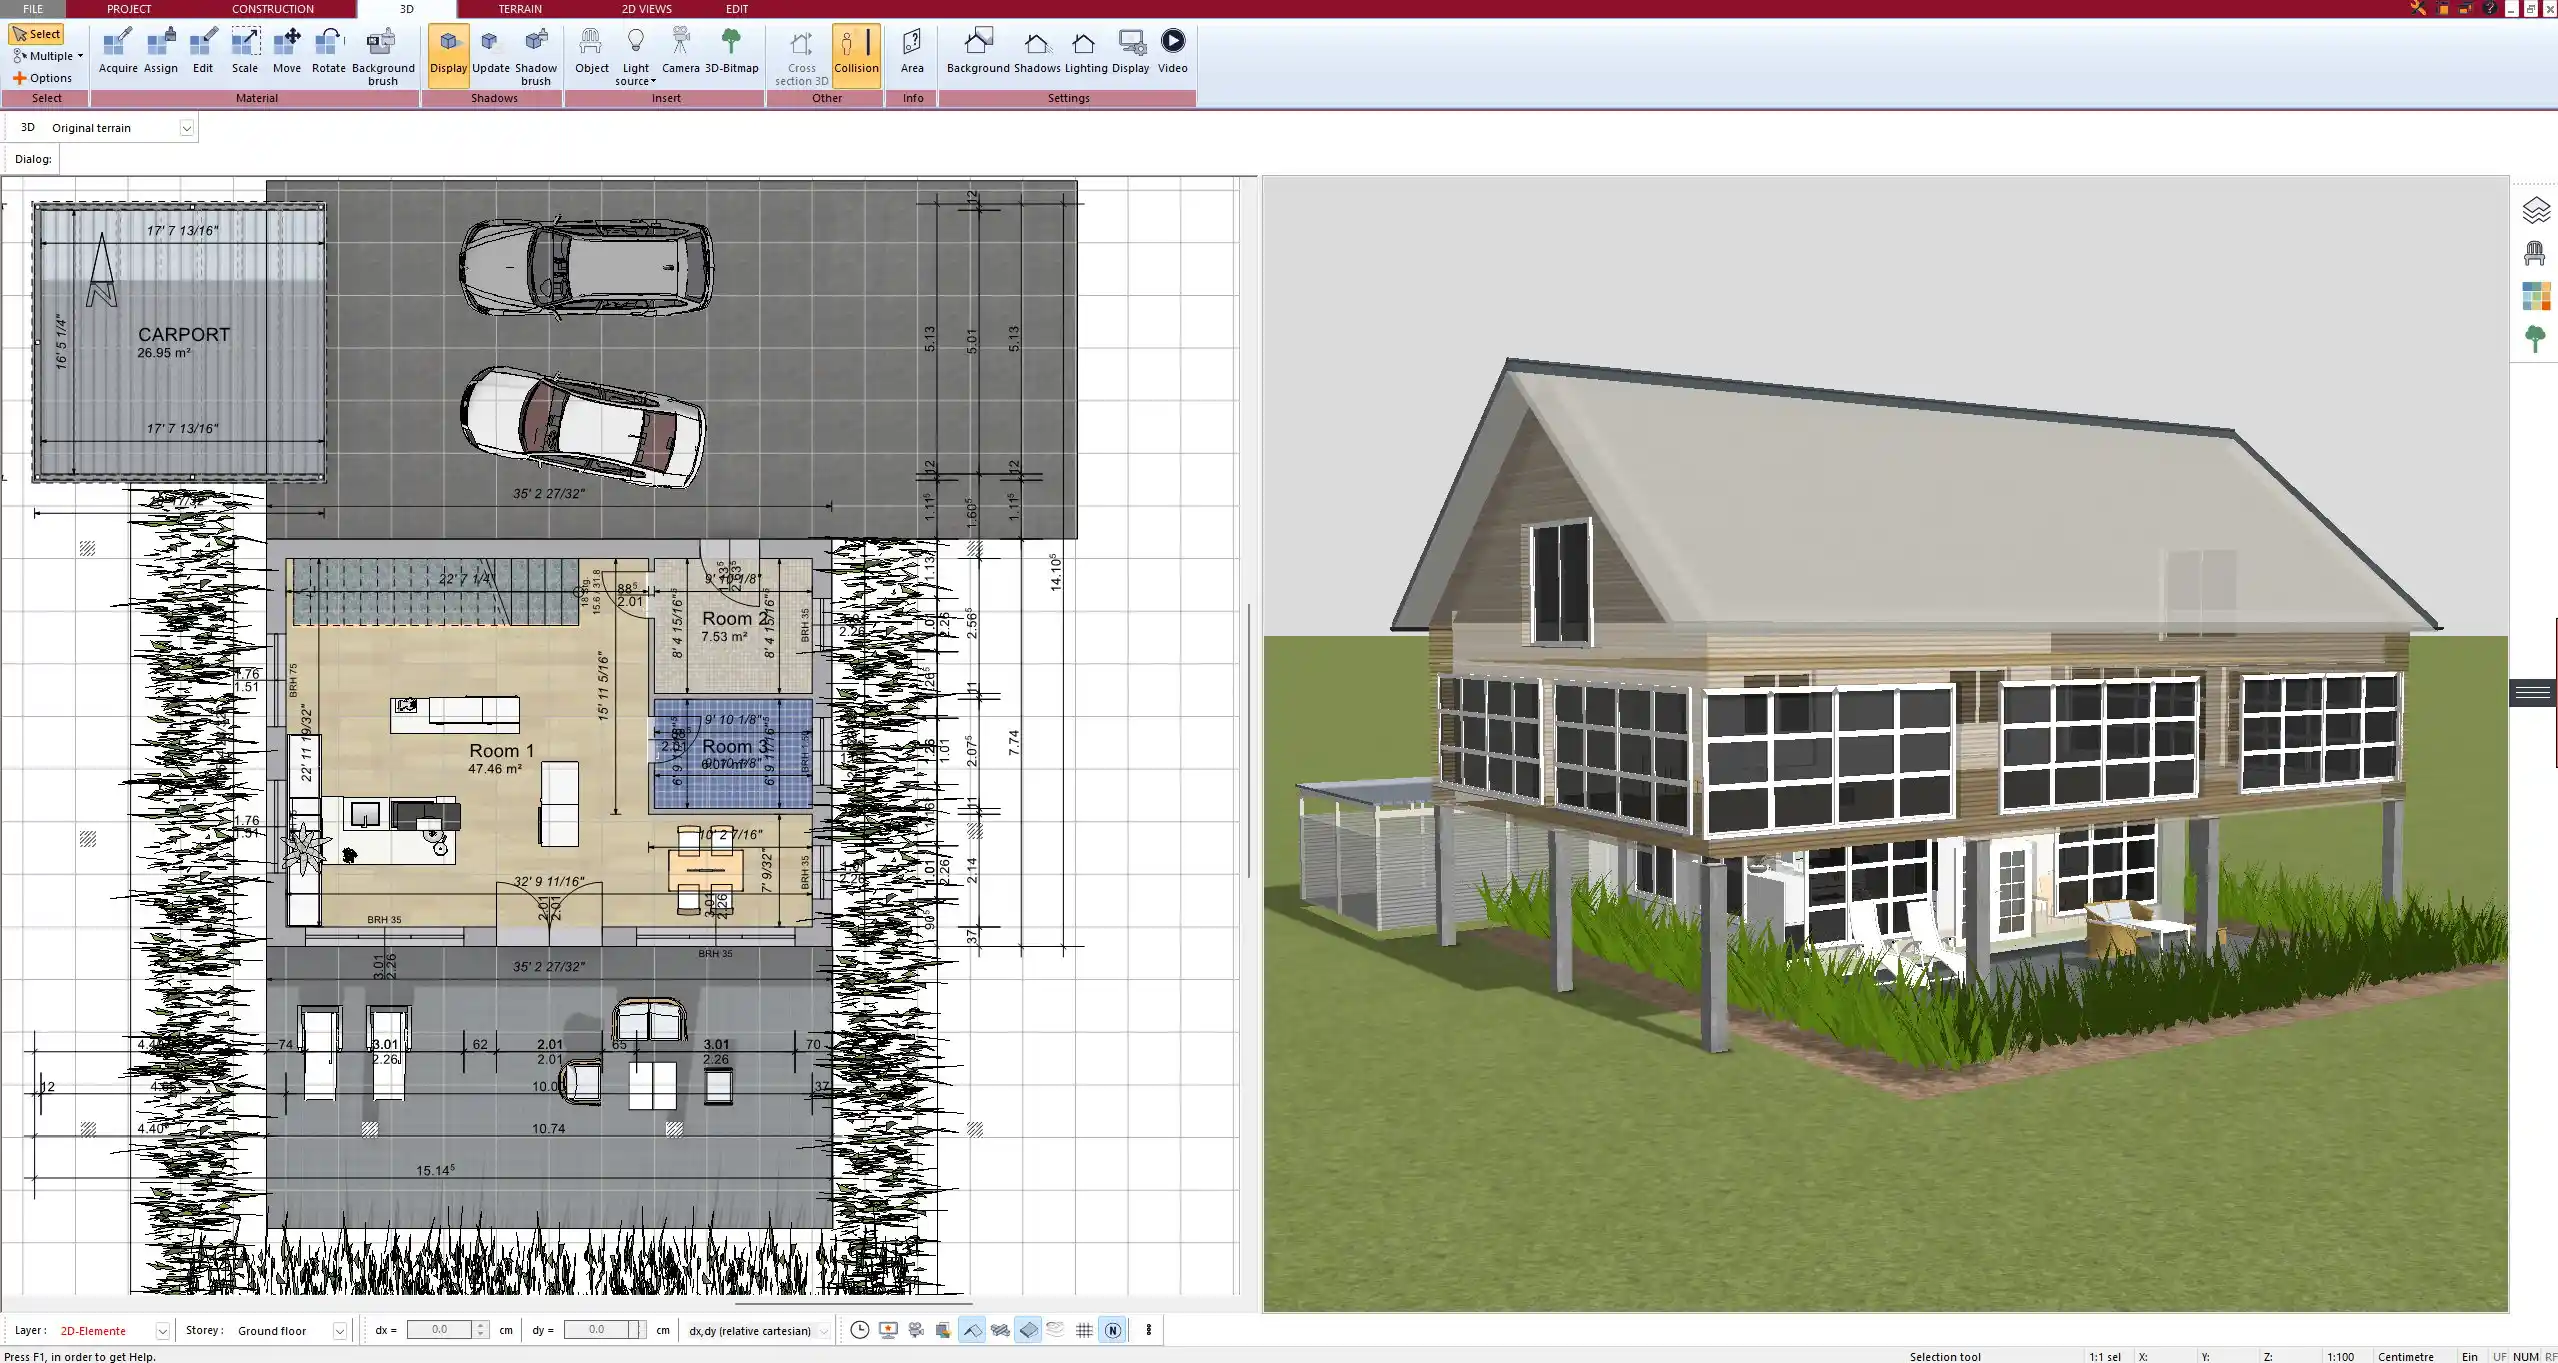Insert a Camera
Viewport: 2558px width, 1363px height.
pyautogui.click(x=681, y=51)
